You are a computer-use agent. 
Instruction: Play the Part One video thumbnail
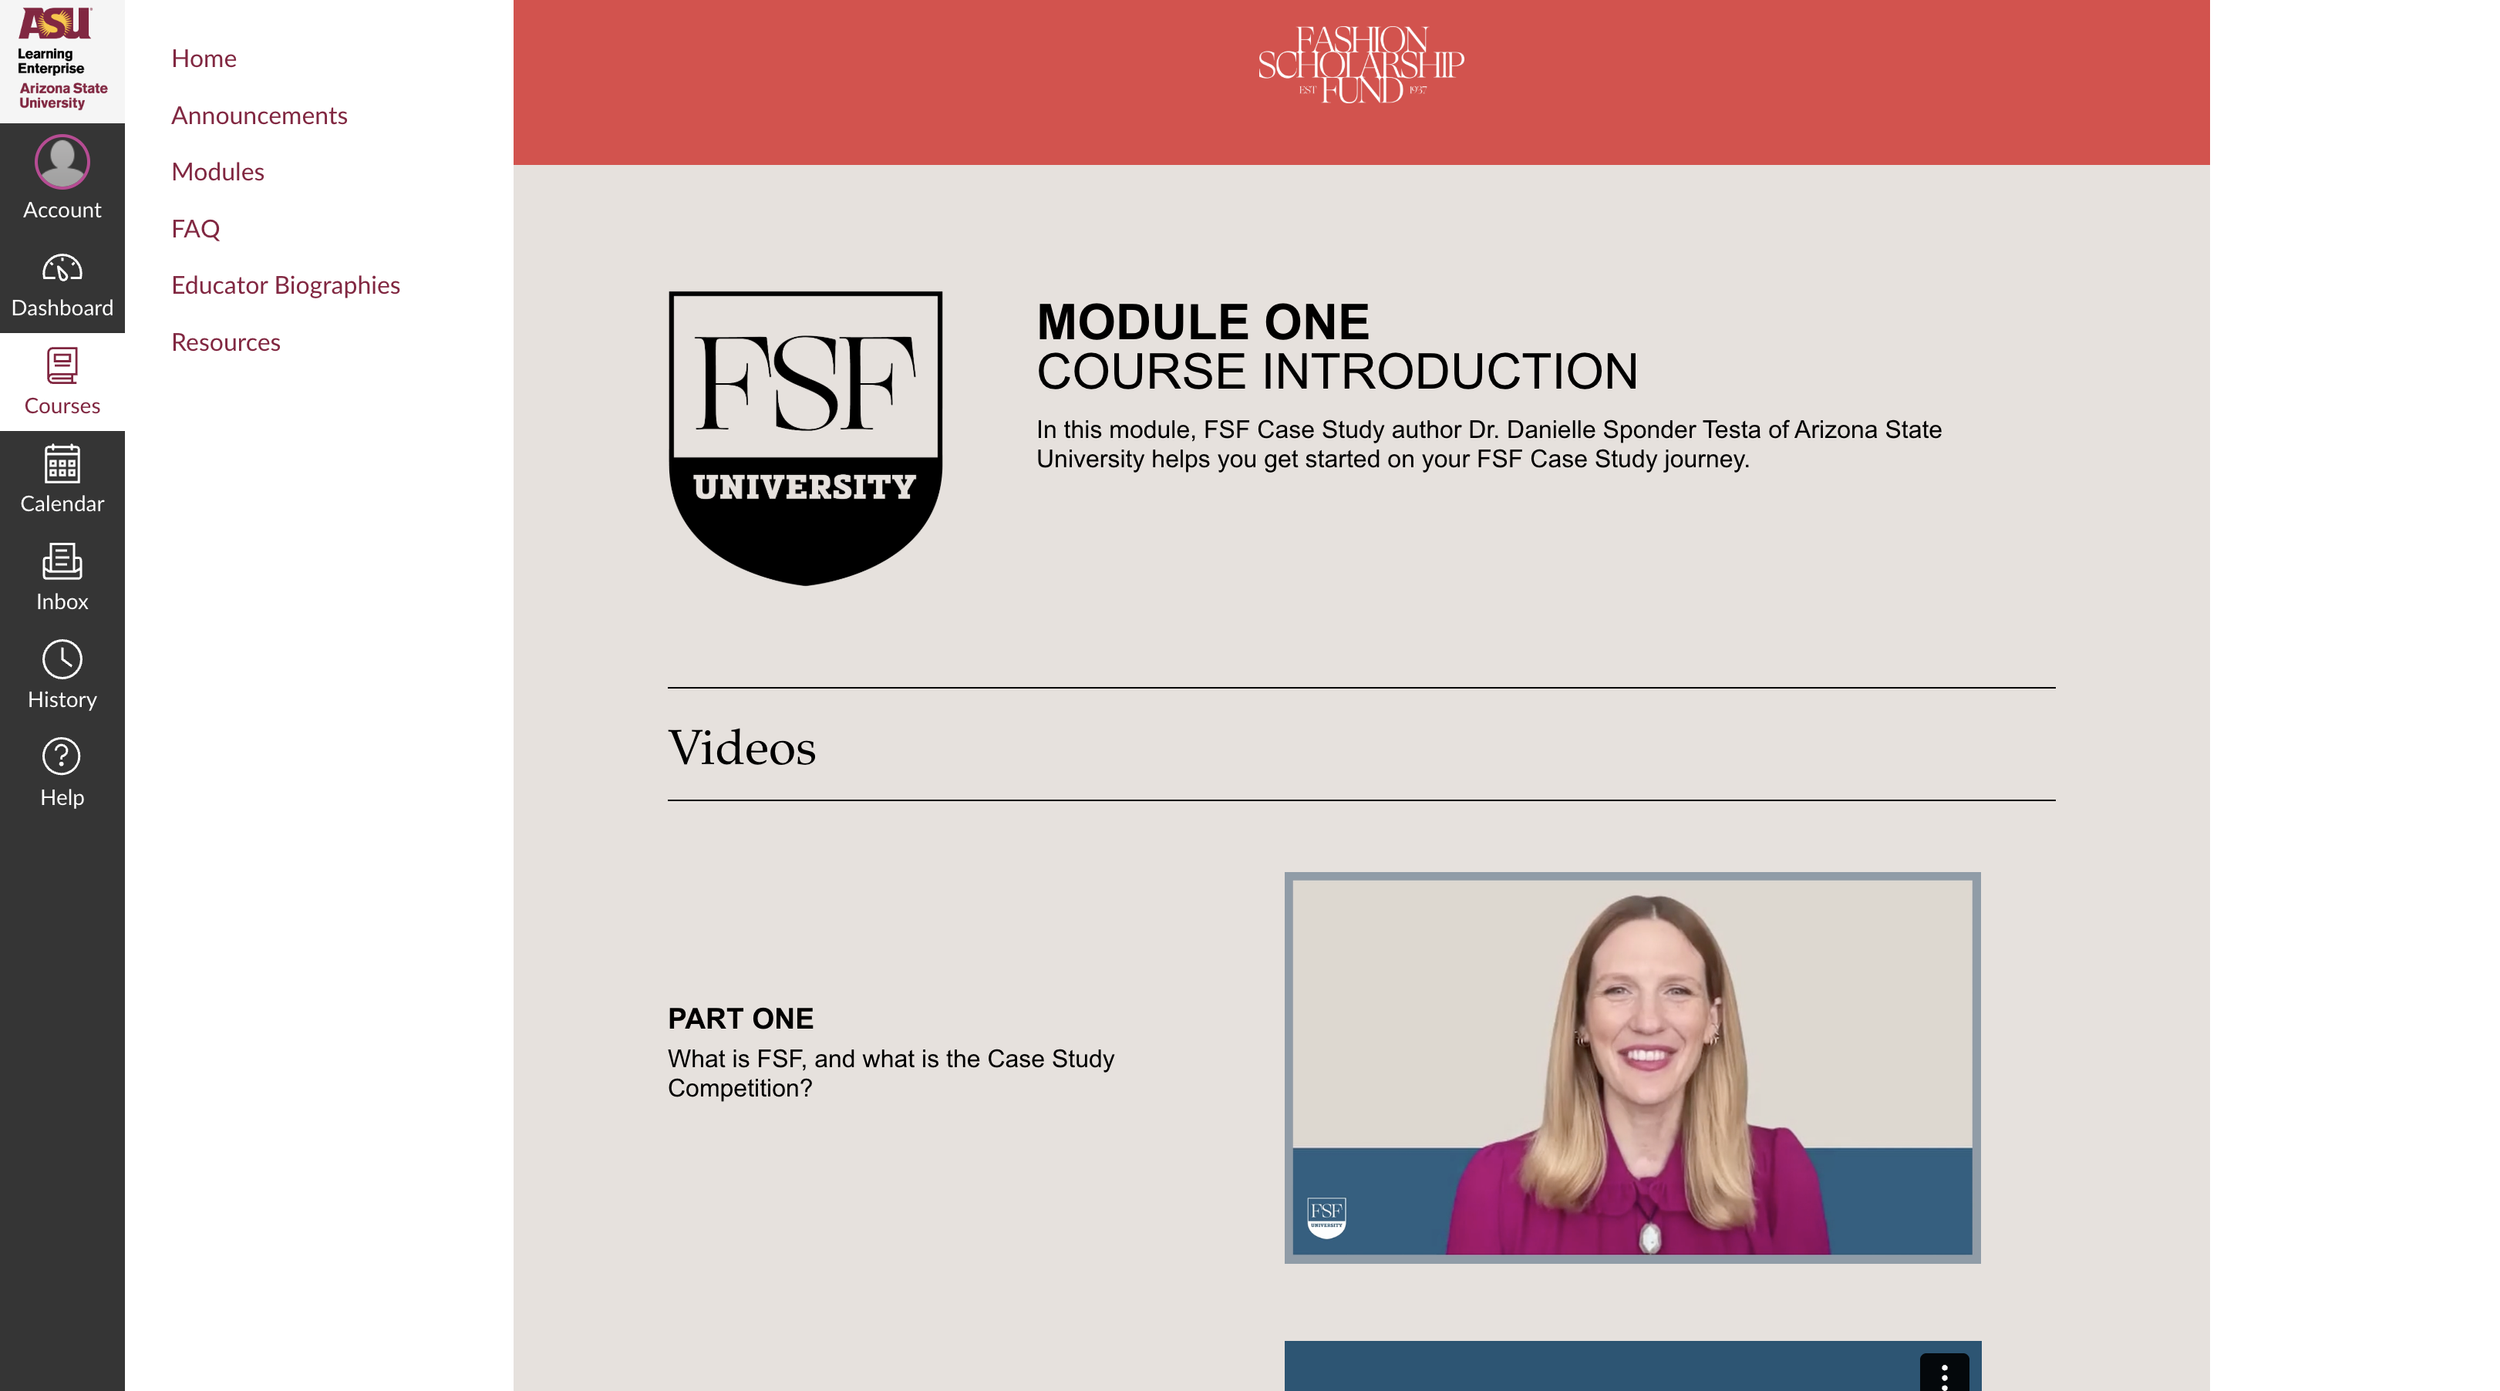(1632, 1067)
